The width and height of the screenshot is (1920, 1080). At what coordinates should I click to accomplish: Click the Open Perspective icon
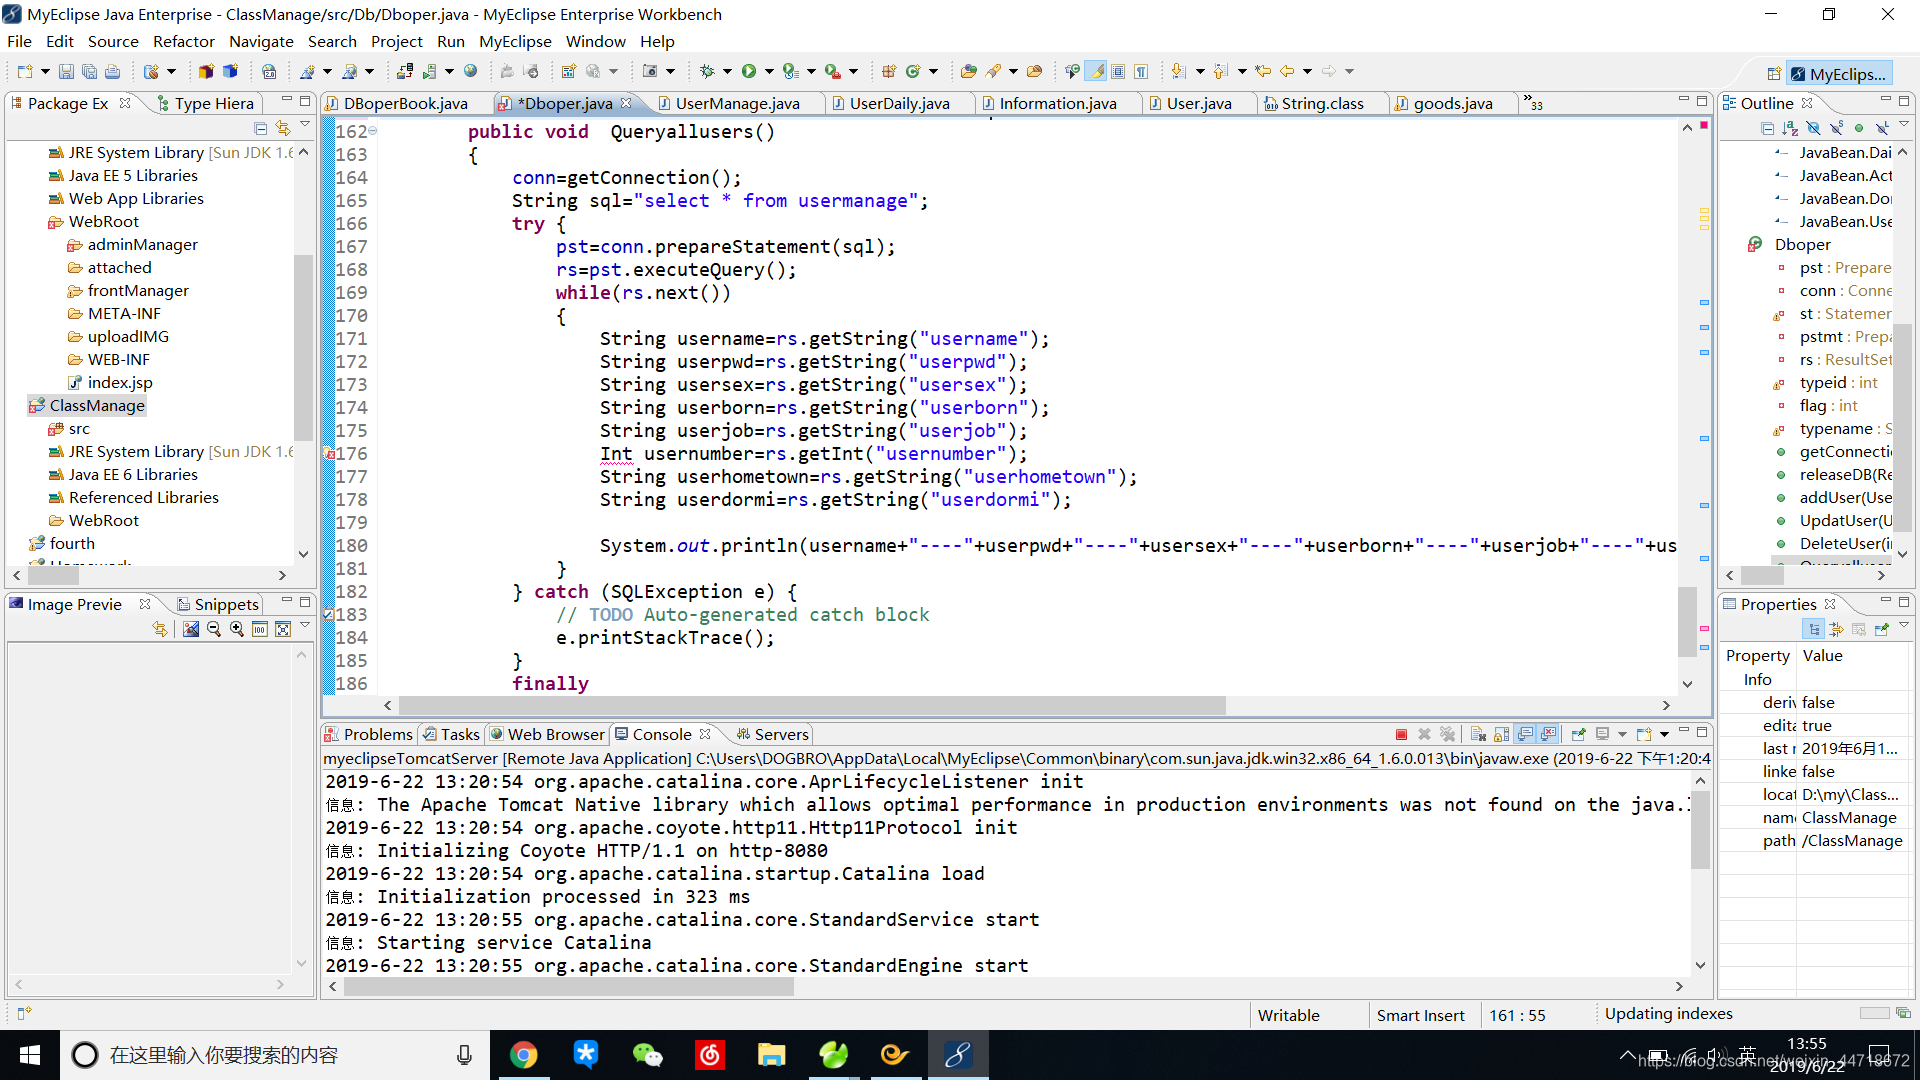click(x=1774, y=74)
